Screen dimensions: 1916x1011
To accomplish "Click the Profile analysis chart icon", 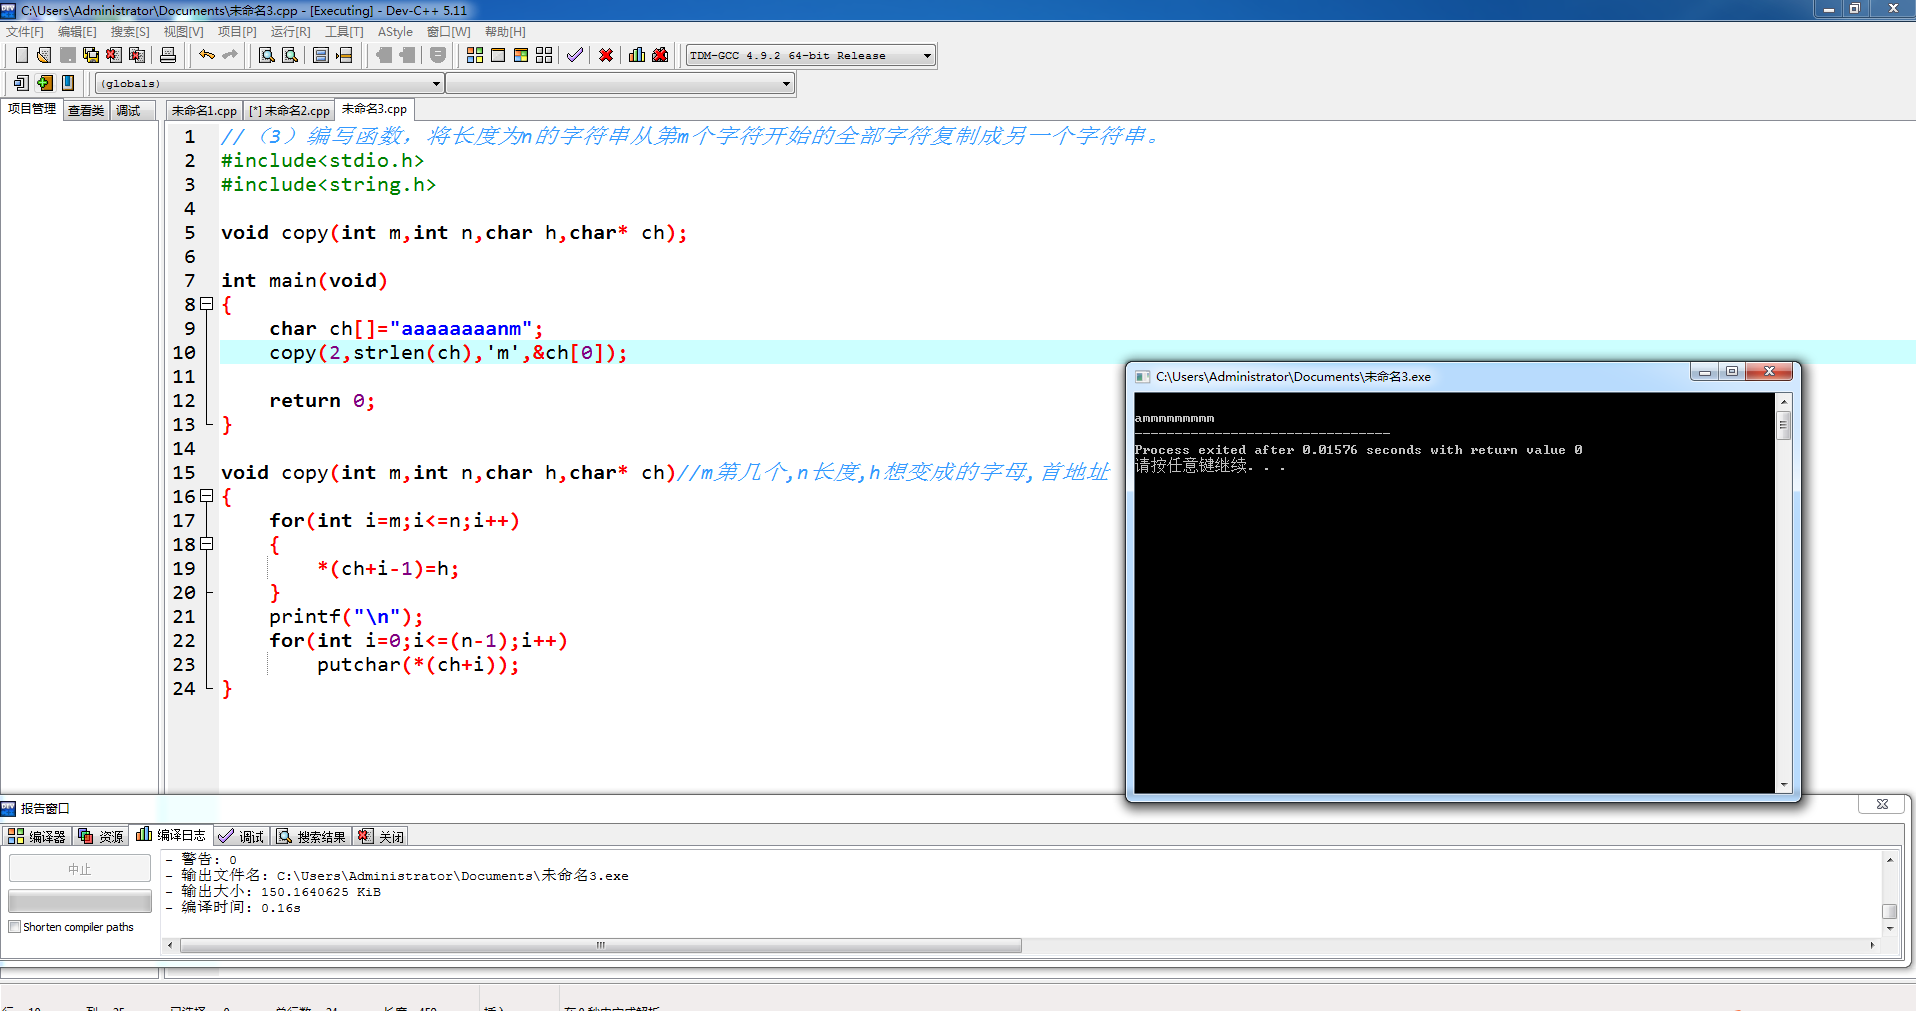I will (x=637, y=55).
